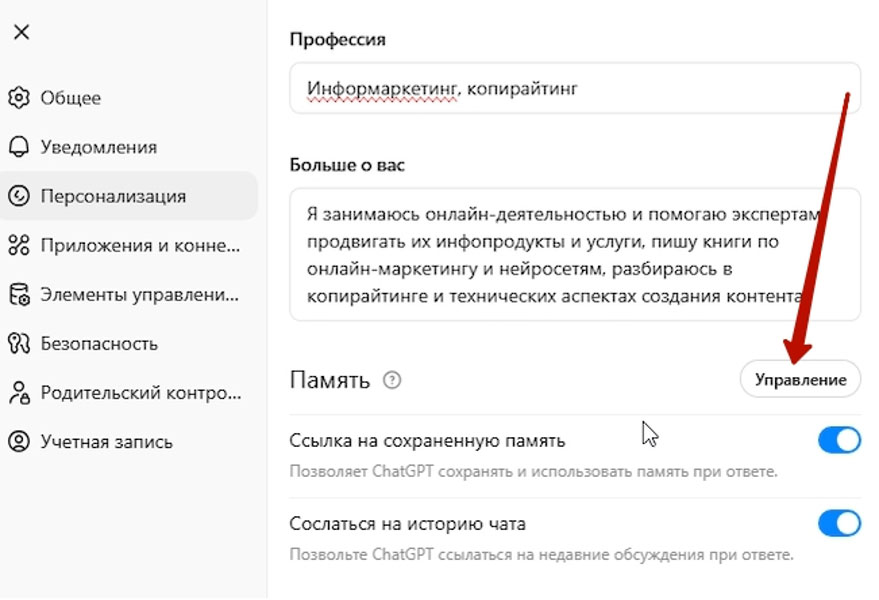Turn off the Сослаться на историю чата switch
The image size is (879, 600).
click(838, 523)
